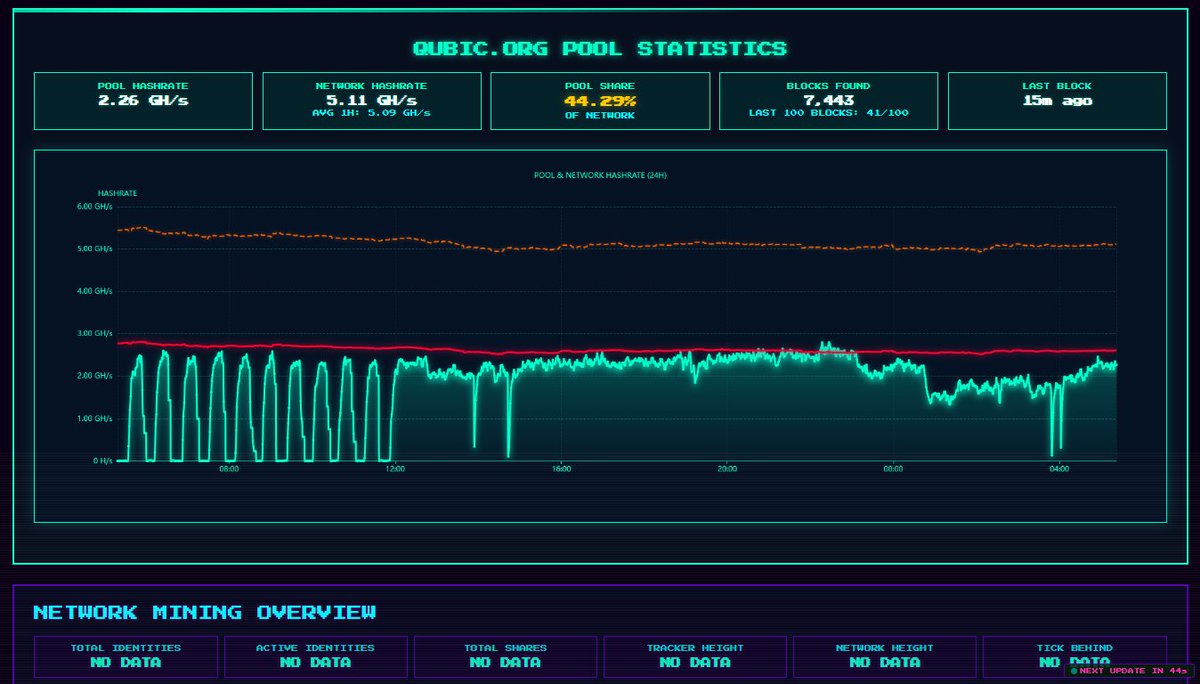Click the 08:00 time axis label

[x=228, y=469]
